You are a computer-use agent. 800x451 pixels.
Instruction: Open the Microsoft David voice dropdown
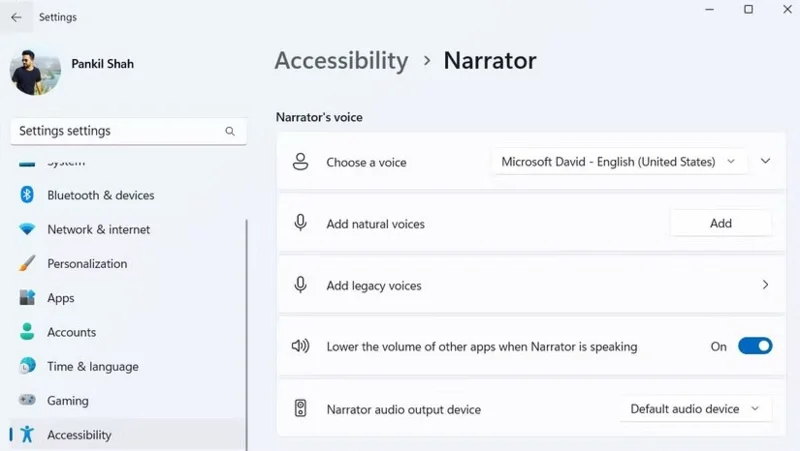click(x=619, y=162)
